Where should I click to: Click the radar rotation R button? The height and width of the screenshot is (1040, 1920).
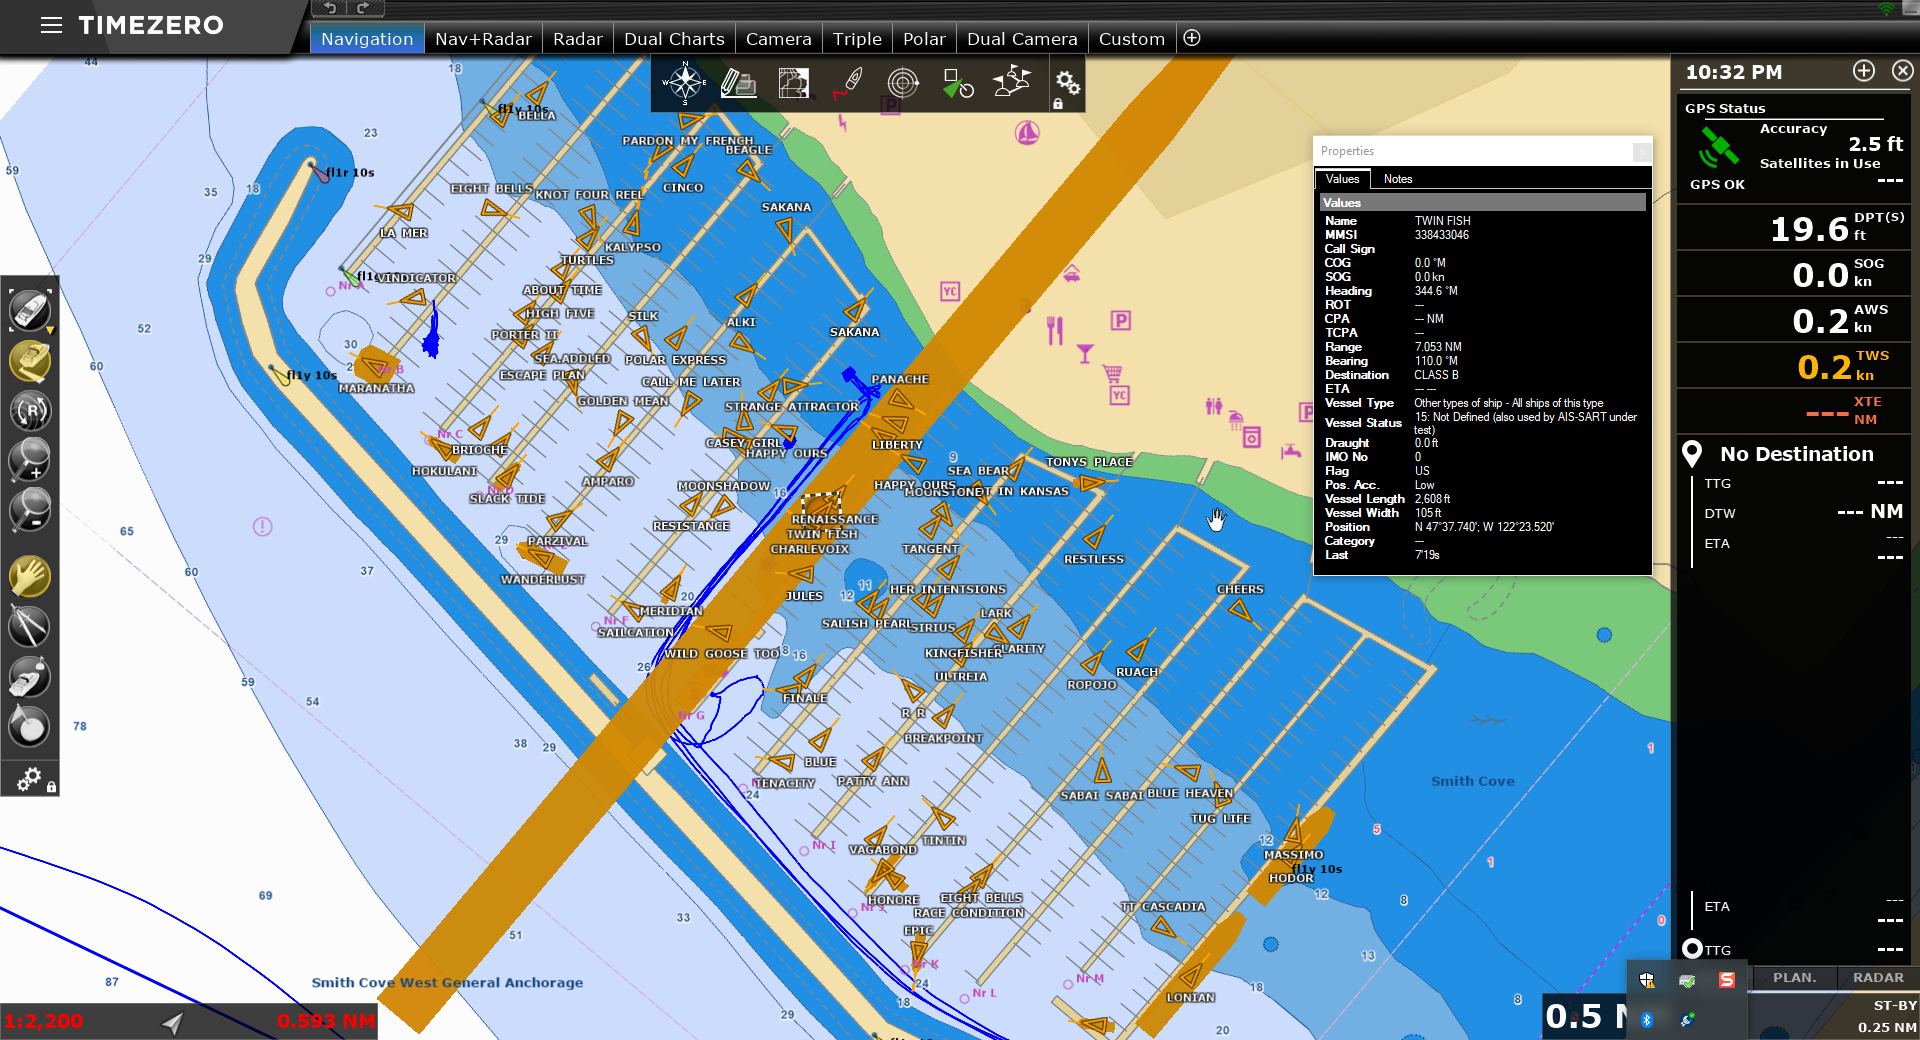(30, 410)
